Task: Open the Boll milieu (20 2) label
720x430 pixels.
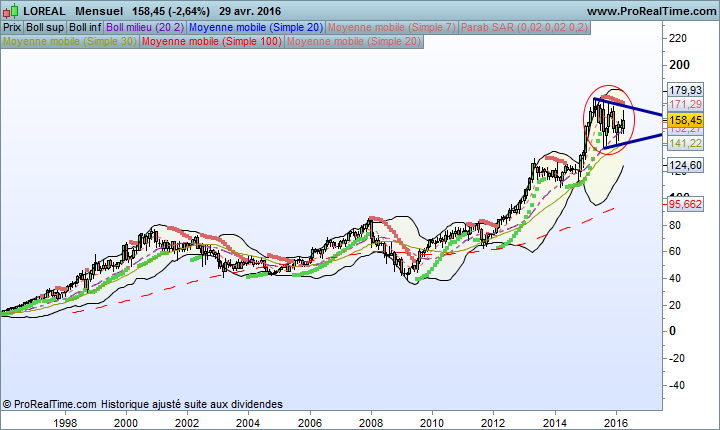Action: pyautogui.click(x=145, y=28)
